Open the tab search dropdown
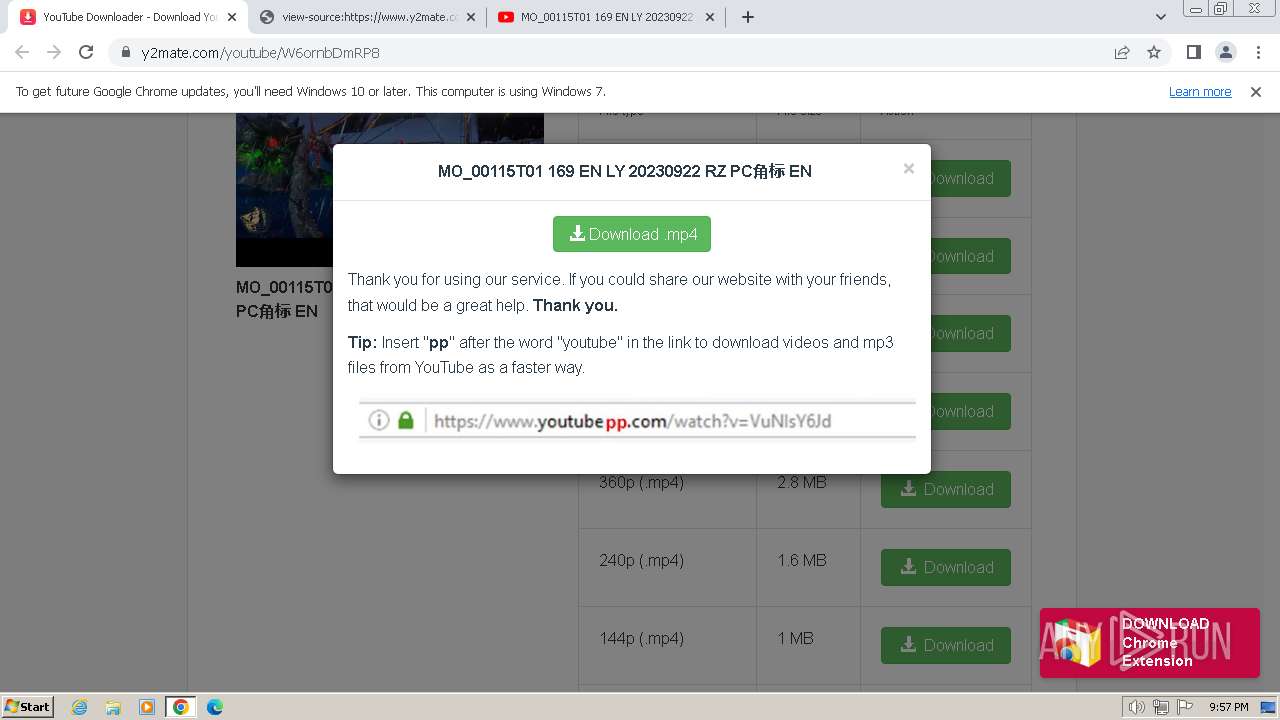 coord(1161,17)
